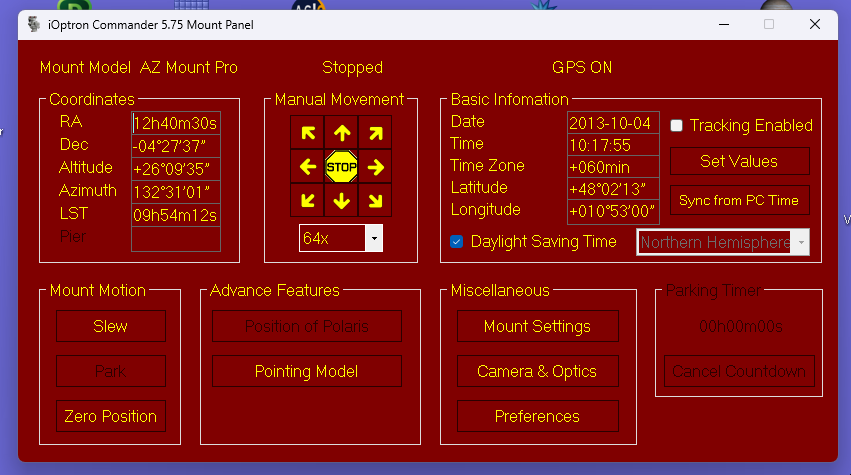Click the Time field 10:17:55
Viewport: 851px width, 475px height.
pyautogui.click(x=613, y=145)
